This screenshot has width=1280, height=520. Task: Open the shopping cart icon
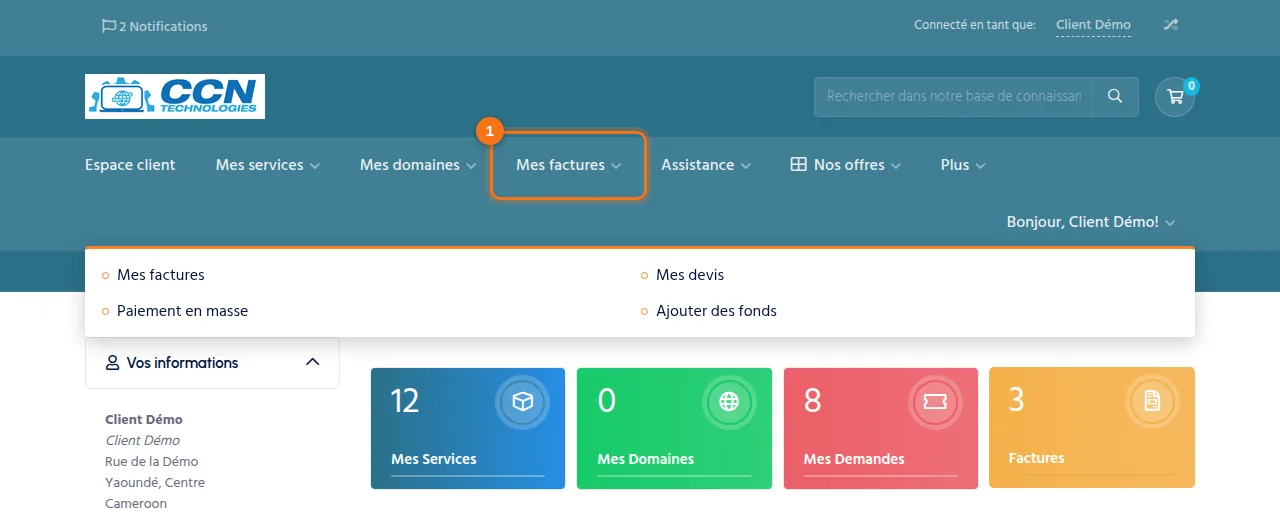click(x=1175, y=97)
